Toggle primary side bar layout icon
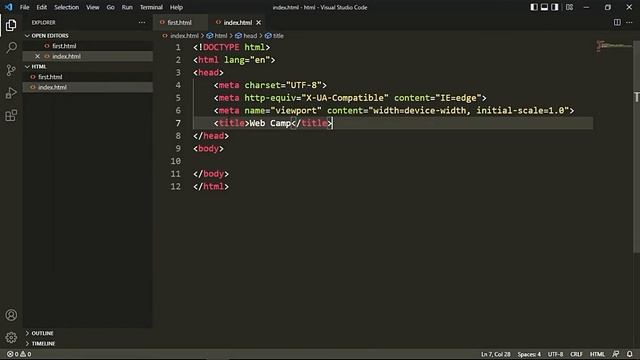 [x=534, y=7]
